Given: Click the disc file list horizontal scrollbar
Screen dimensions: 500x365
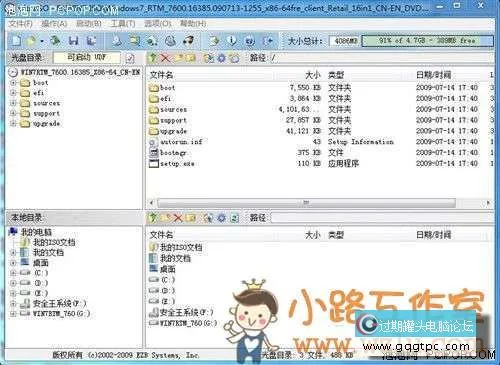Looking at the screenshot, I should point(306,202).
